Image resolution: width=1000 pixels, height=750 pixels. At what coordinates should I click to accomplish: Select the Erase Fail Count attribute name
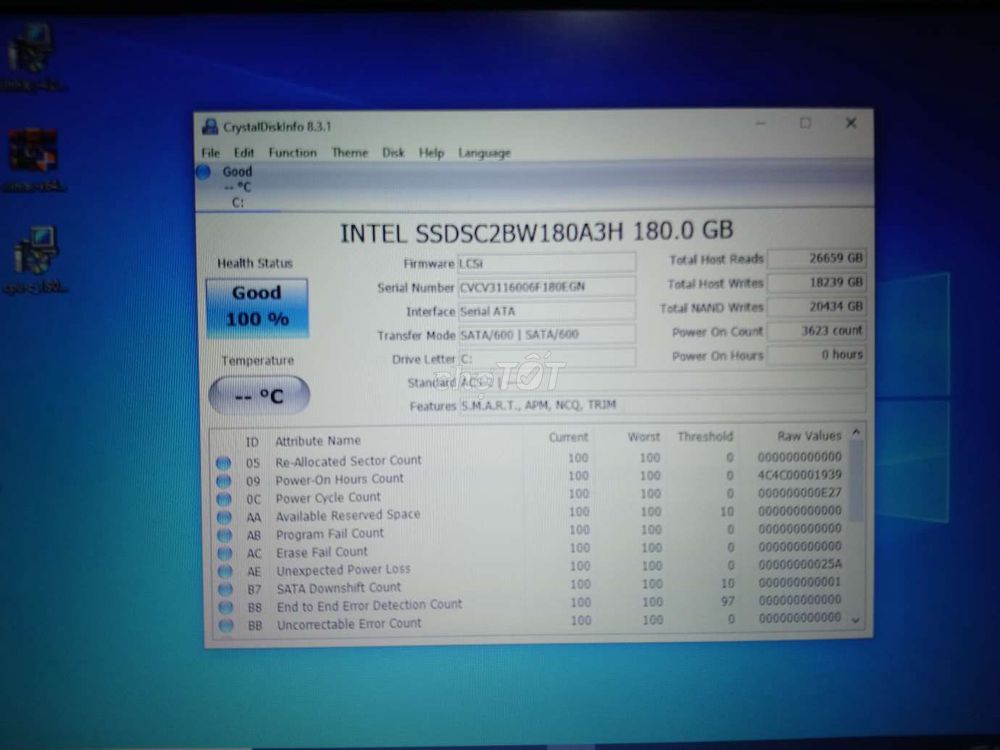(322, 552)
